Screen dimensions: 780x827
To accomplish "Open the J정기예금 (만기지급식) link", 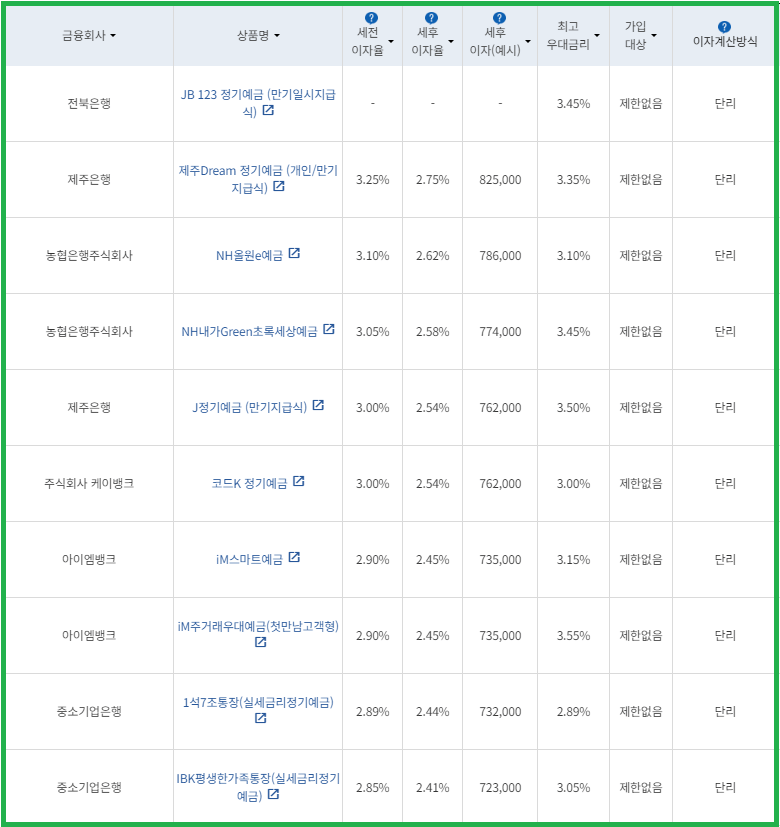I will point(249,408).
